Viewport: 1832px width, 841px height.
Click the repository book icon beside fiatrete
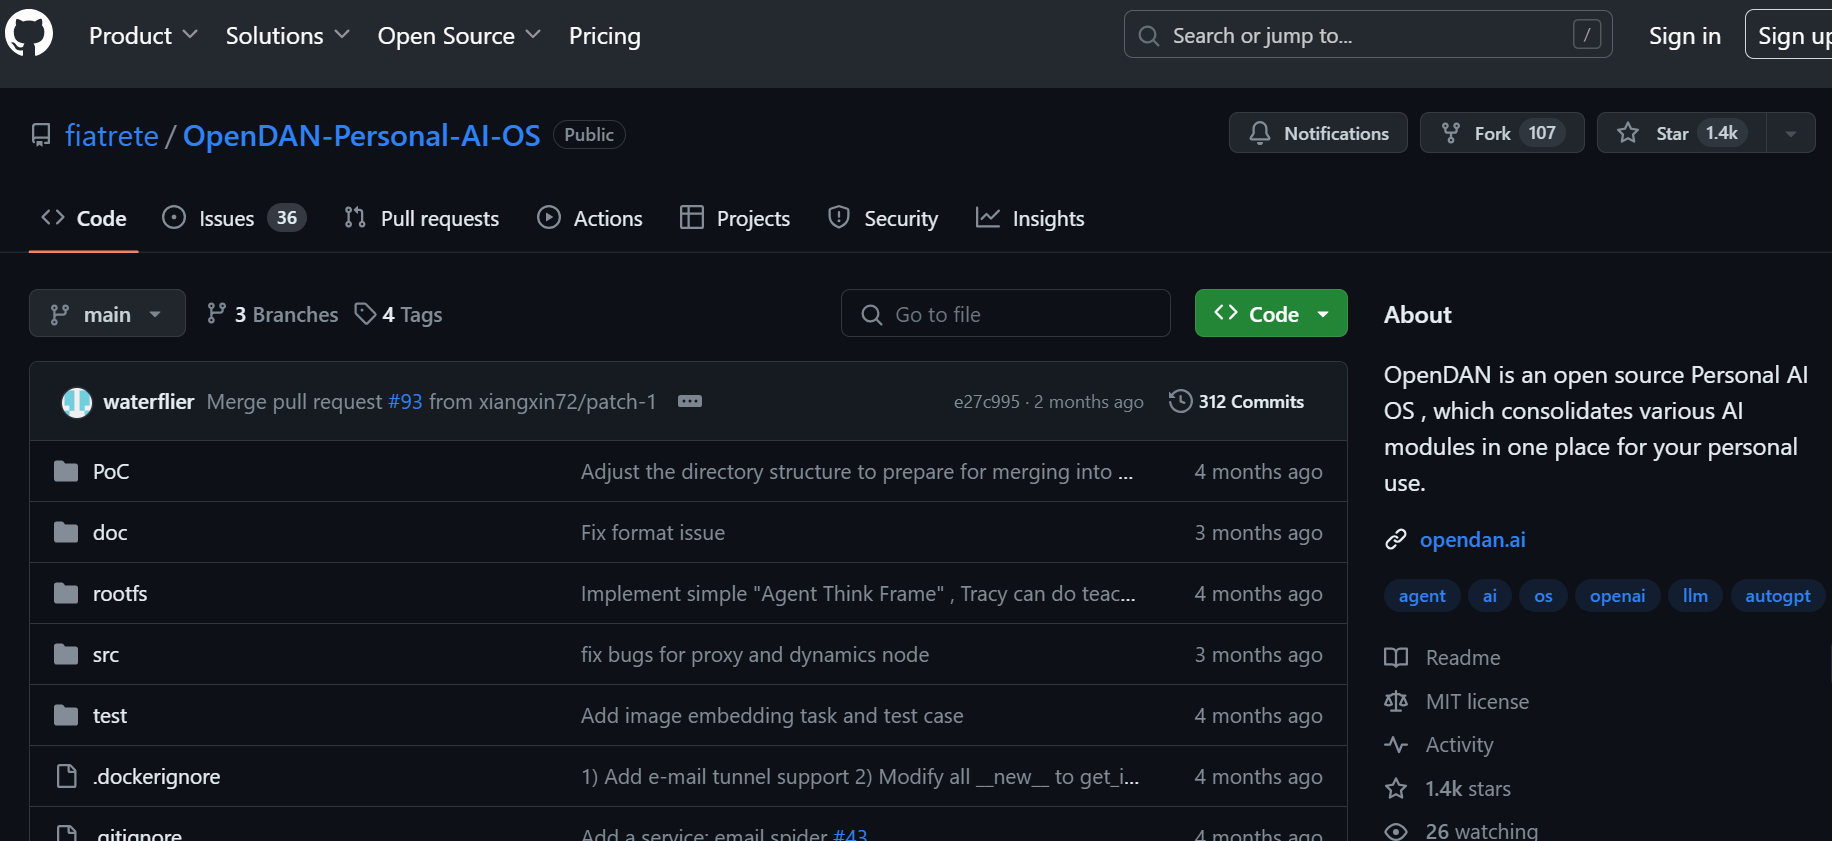coord(41,135)
